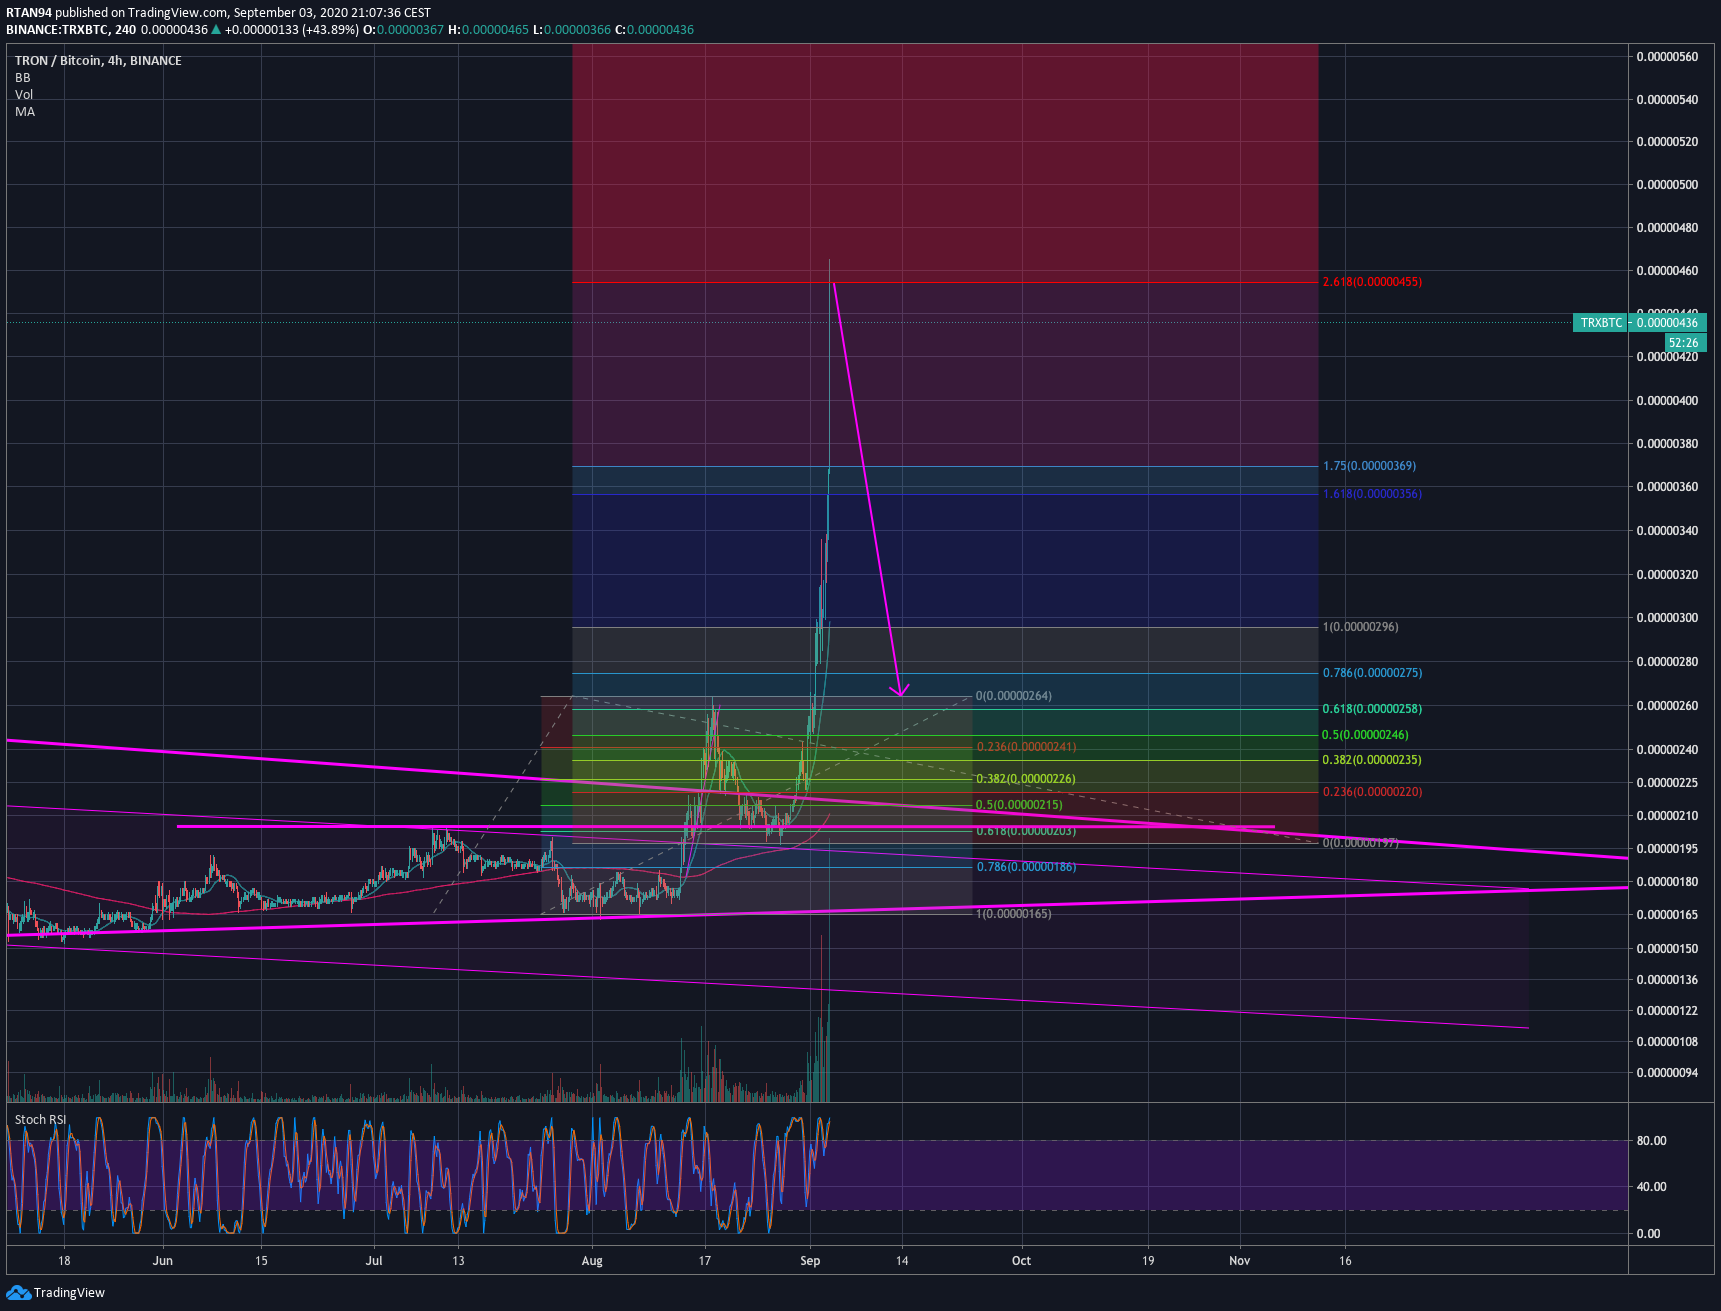Image resolution: width=1721 pixels, height=1311 pixels.
Task: Click the 0.00000300 price axis label
Action: click(x=1667, y=618)
